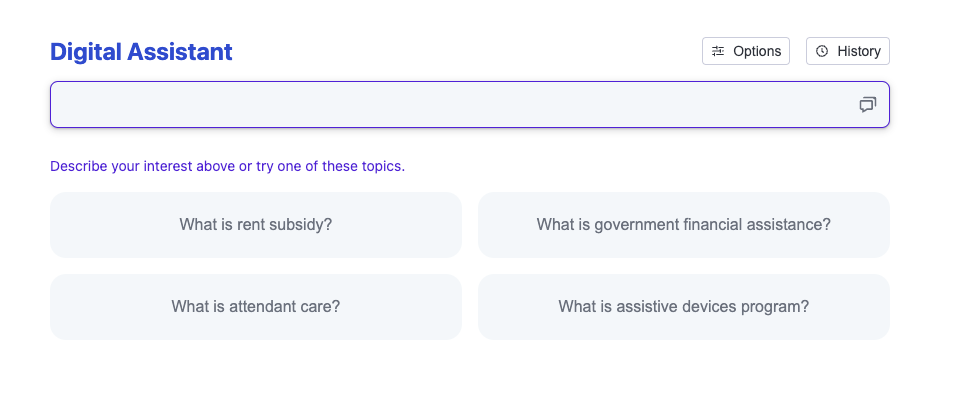Tap the attendant care suggestion card

tap(256, 307)
